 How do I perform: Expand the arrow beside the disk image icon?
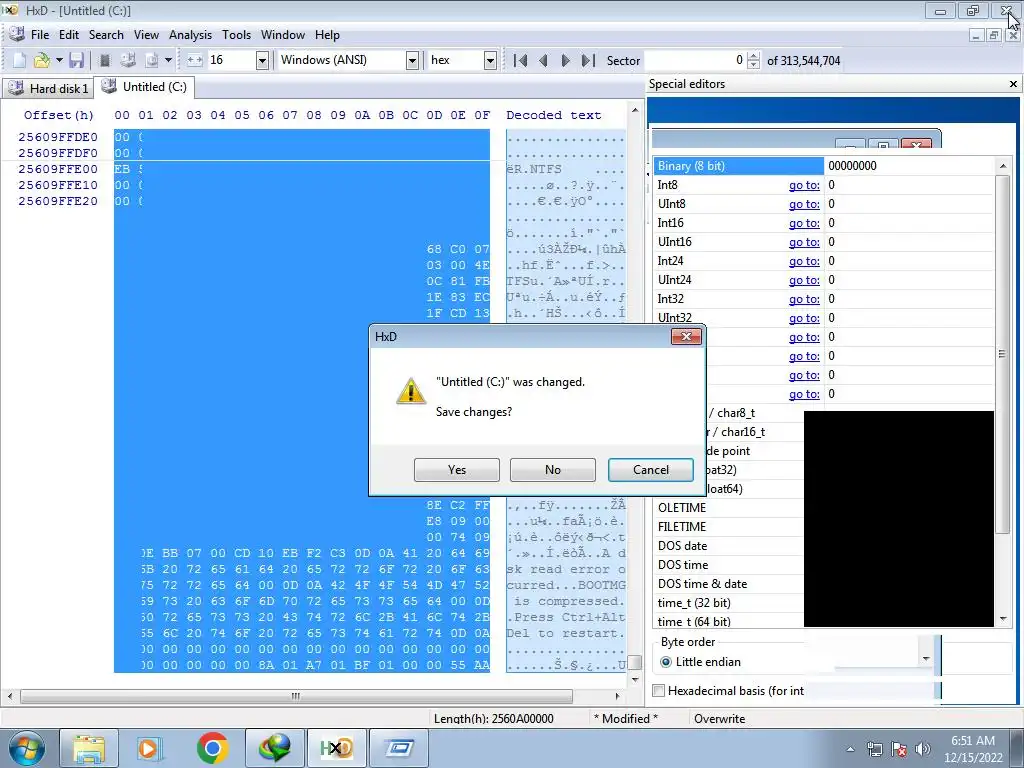click(x=168, y=60)
